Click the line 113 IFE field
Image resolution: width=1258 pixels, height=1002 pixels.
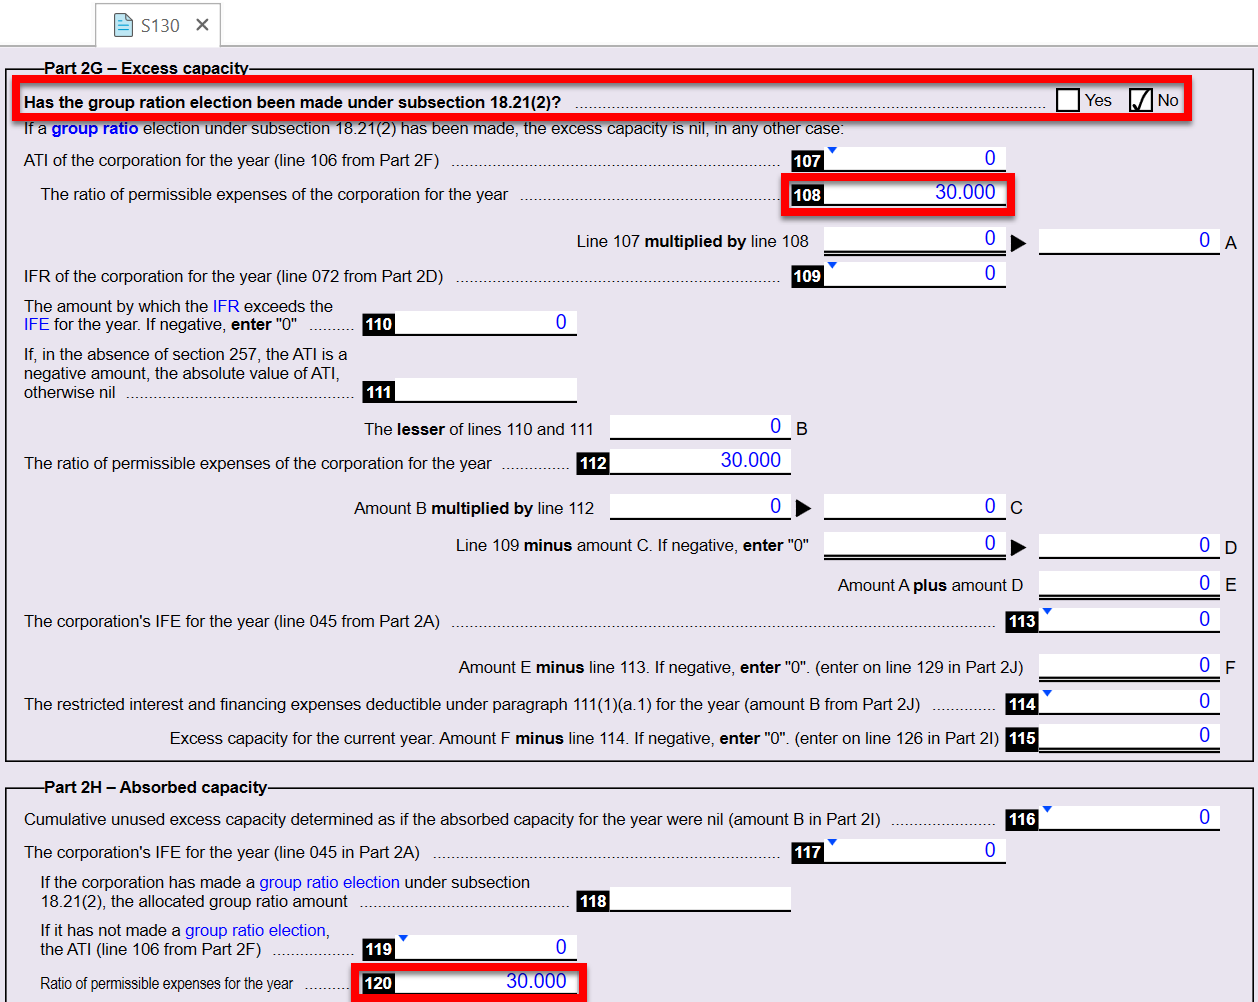pyautogui.click(x=1129, y=620)
